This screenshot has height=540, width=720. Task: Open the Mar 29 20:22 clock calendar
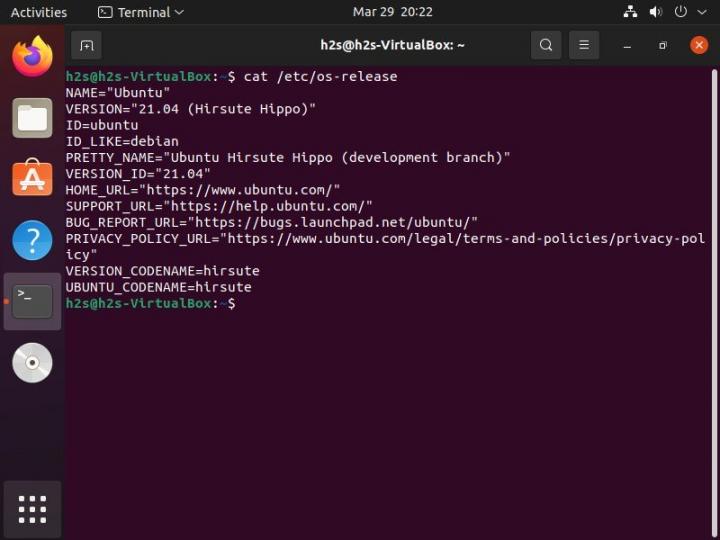click(x=393, y=12)
